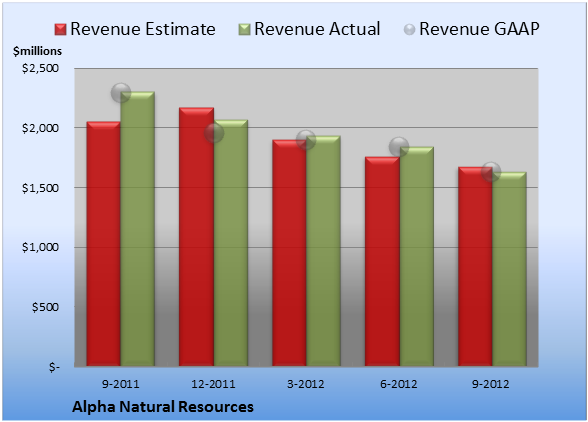Click the GAAP sphere marker for 9-2012
This screenshot has width=588, height=422.
click(x=491, y=172)
